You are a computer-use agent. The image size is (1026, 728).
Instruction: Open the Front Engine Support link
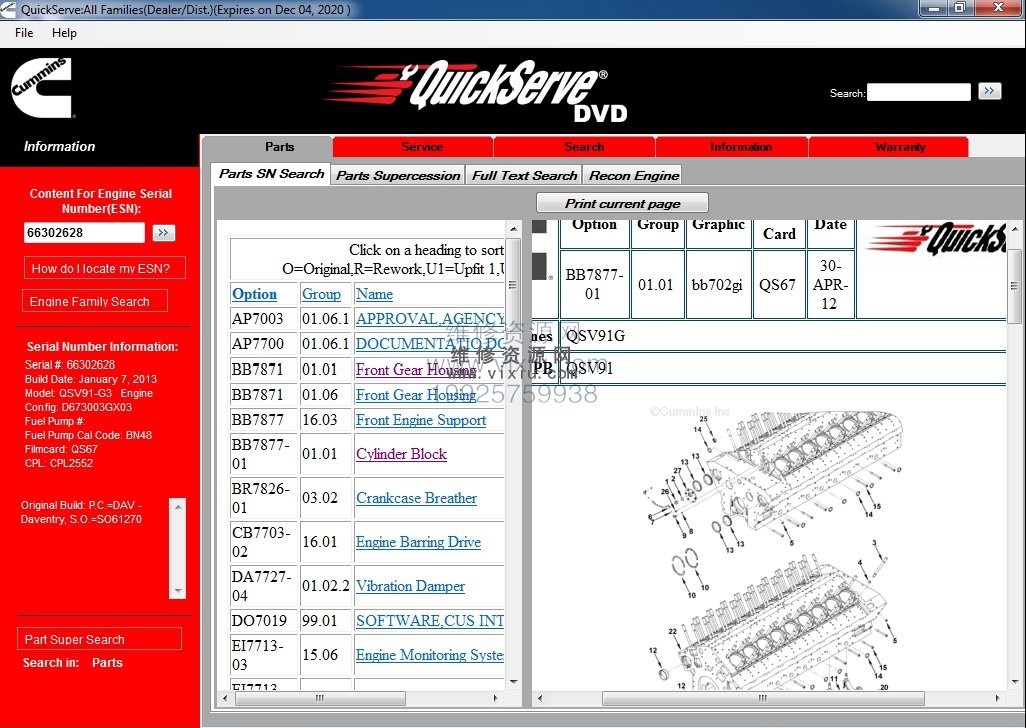(421, 420)
